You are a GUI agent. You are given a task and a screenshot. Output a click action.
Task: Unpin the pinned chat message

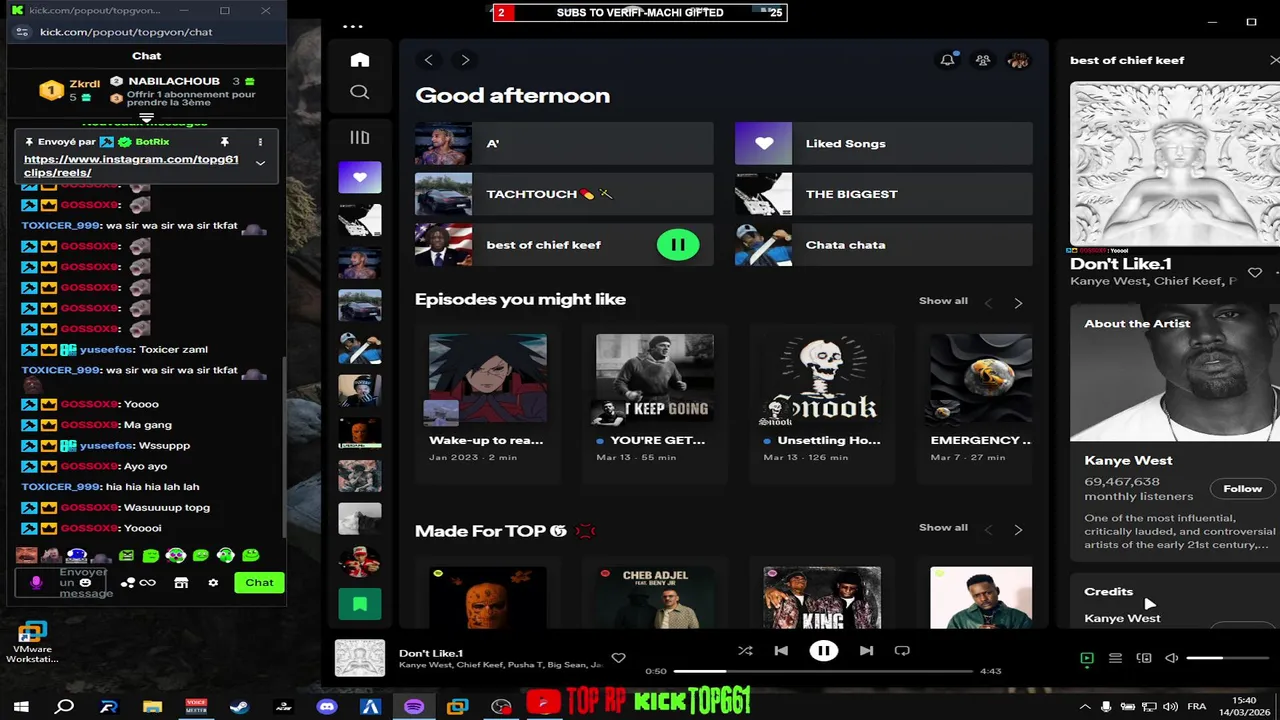224,142
